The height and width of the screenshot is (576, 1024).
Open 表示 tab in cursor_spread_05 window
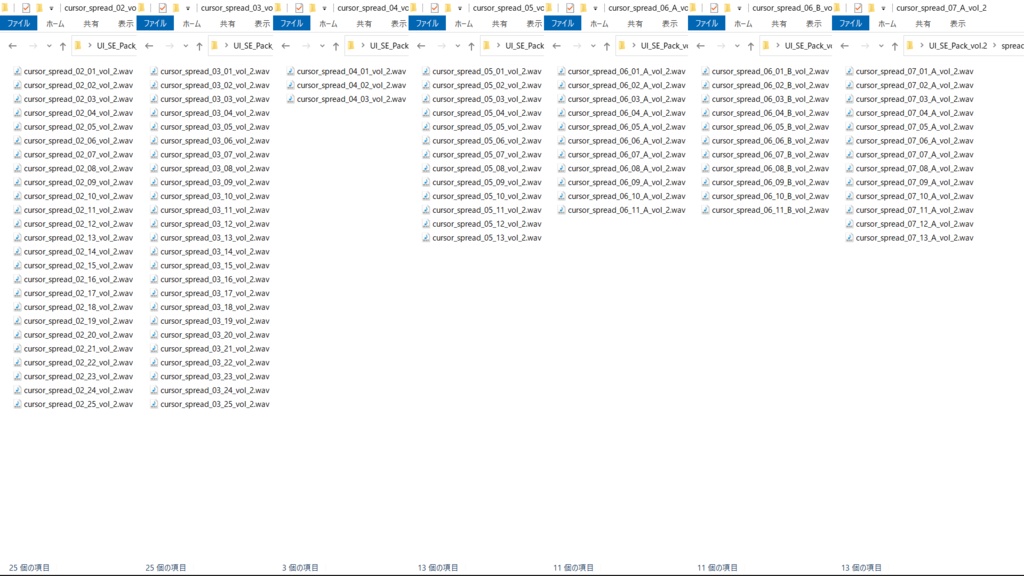[x=534, y=24]
